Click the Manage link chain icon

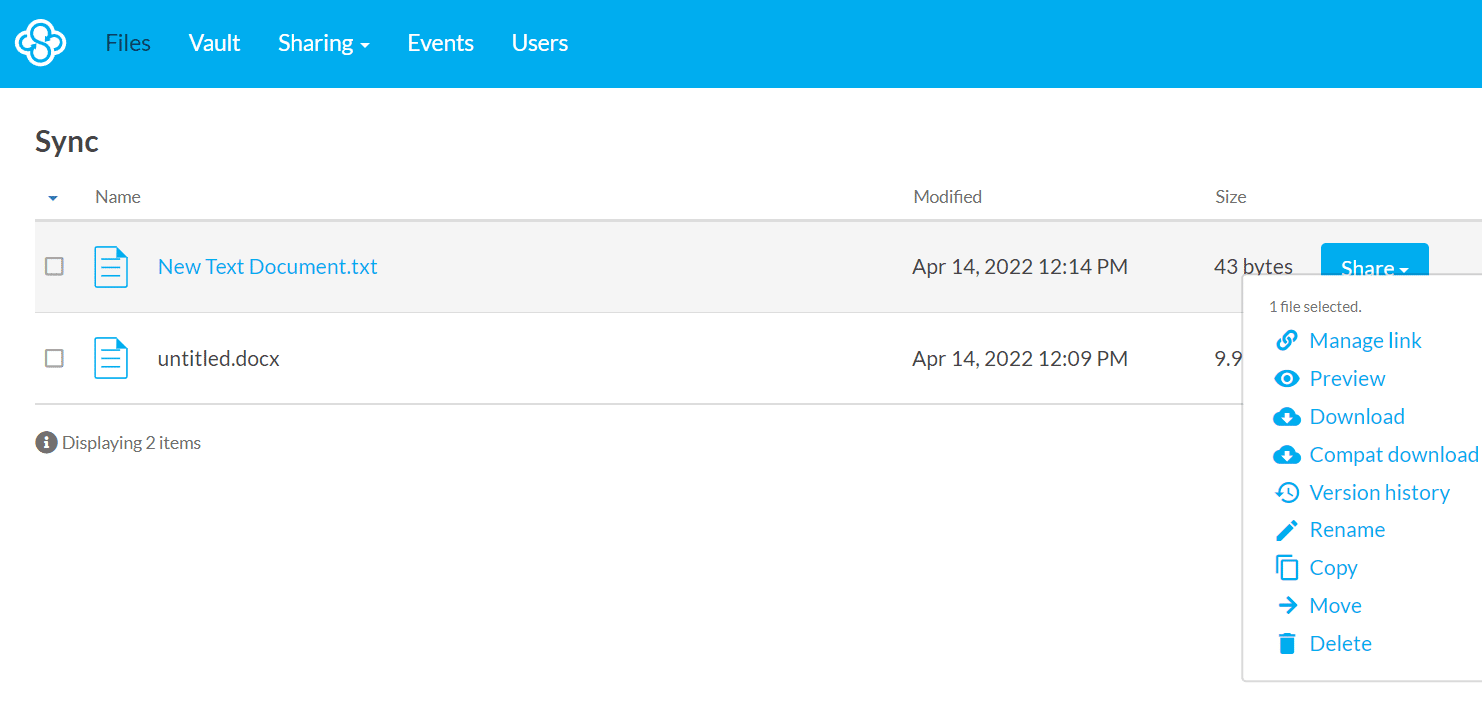pyautogui.click(x=1287, y=341)
